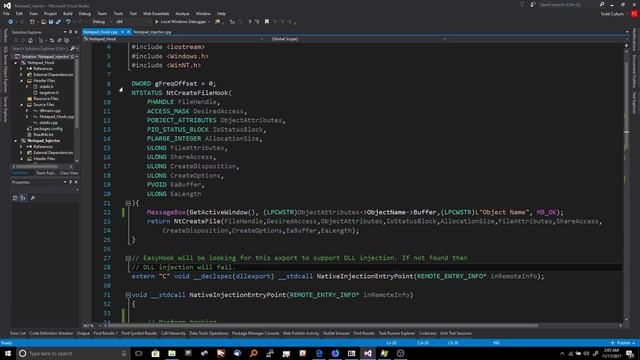
Task: Collapse the NtCreateFileHook function body
Action: coord(128,203)
